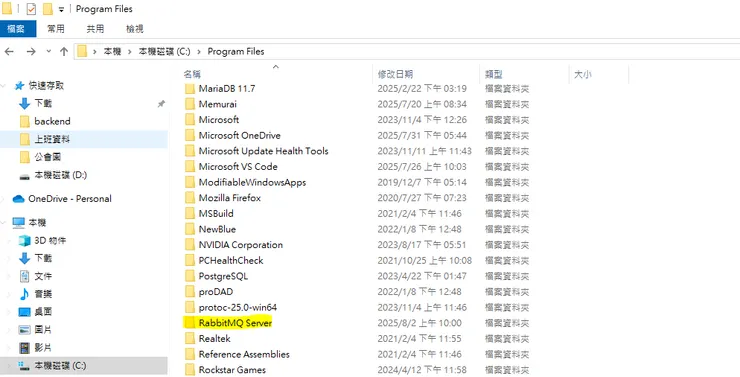Click the pin icon next to 下載
Image resolution: width=740 pixels, height=377 pixels.
pyautogui.click(x=161, y=103)
